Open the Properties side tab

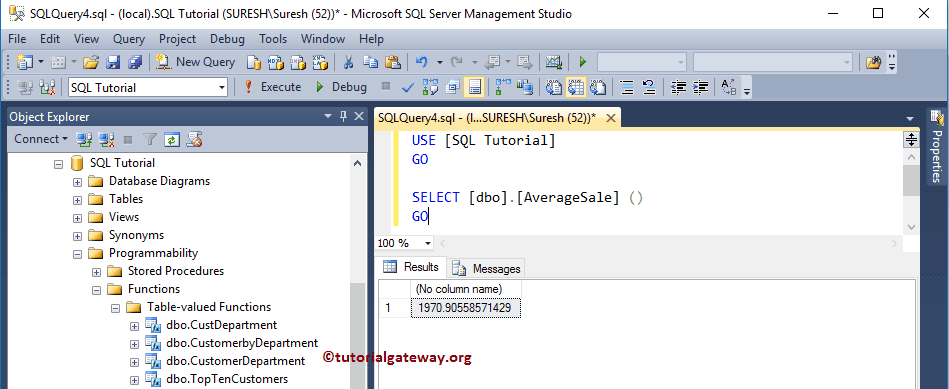(937, 147)
